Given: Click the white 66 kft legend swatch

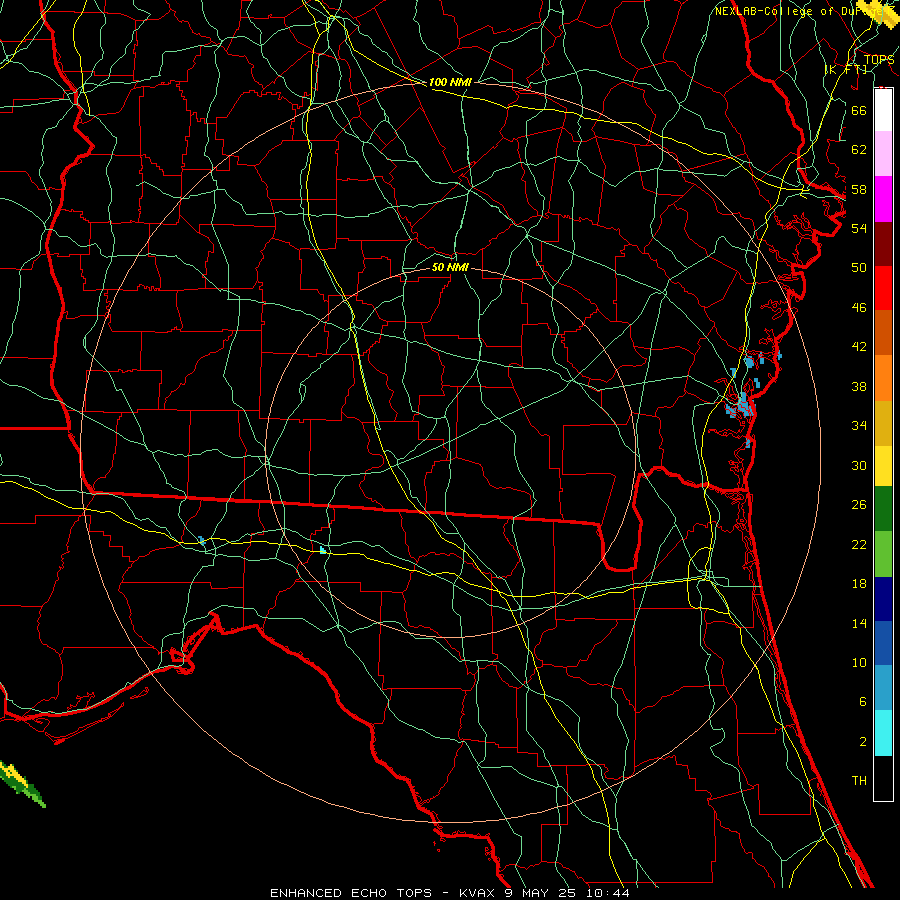Looking at the screenshot, I should tap(883, 110).
